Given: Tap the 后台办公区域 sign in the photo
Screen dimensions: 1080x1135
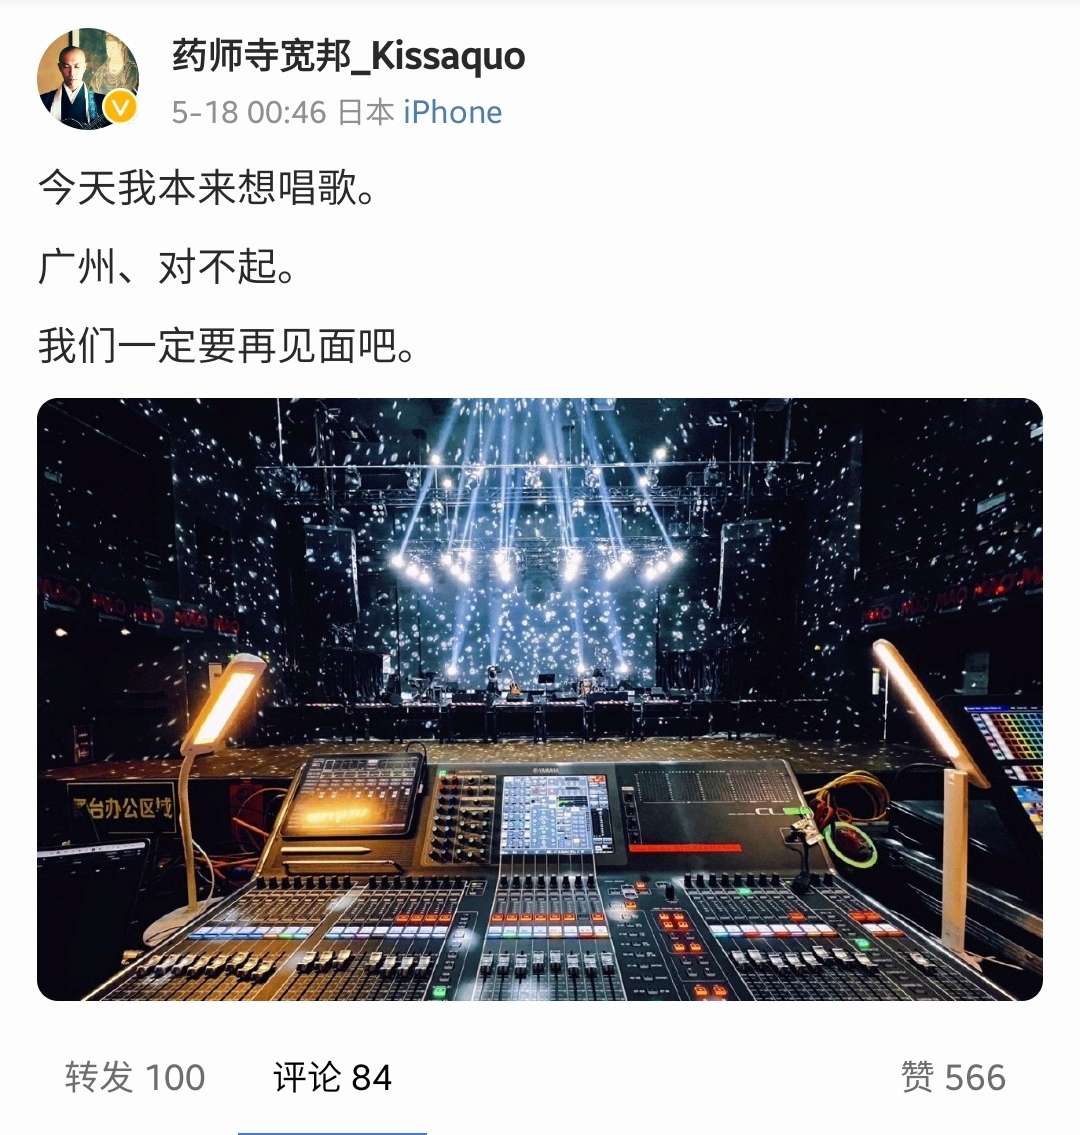Looking at the screenshot, I should click(x=122, y=806).
